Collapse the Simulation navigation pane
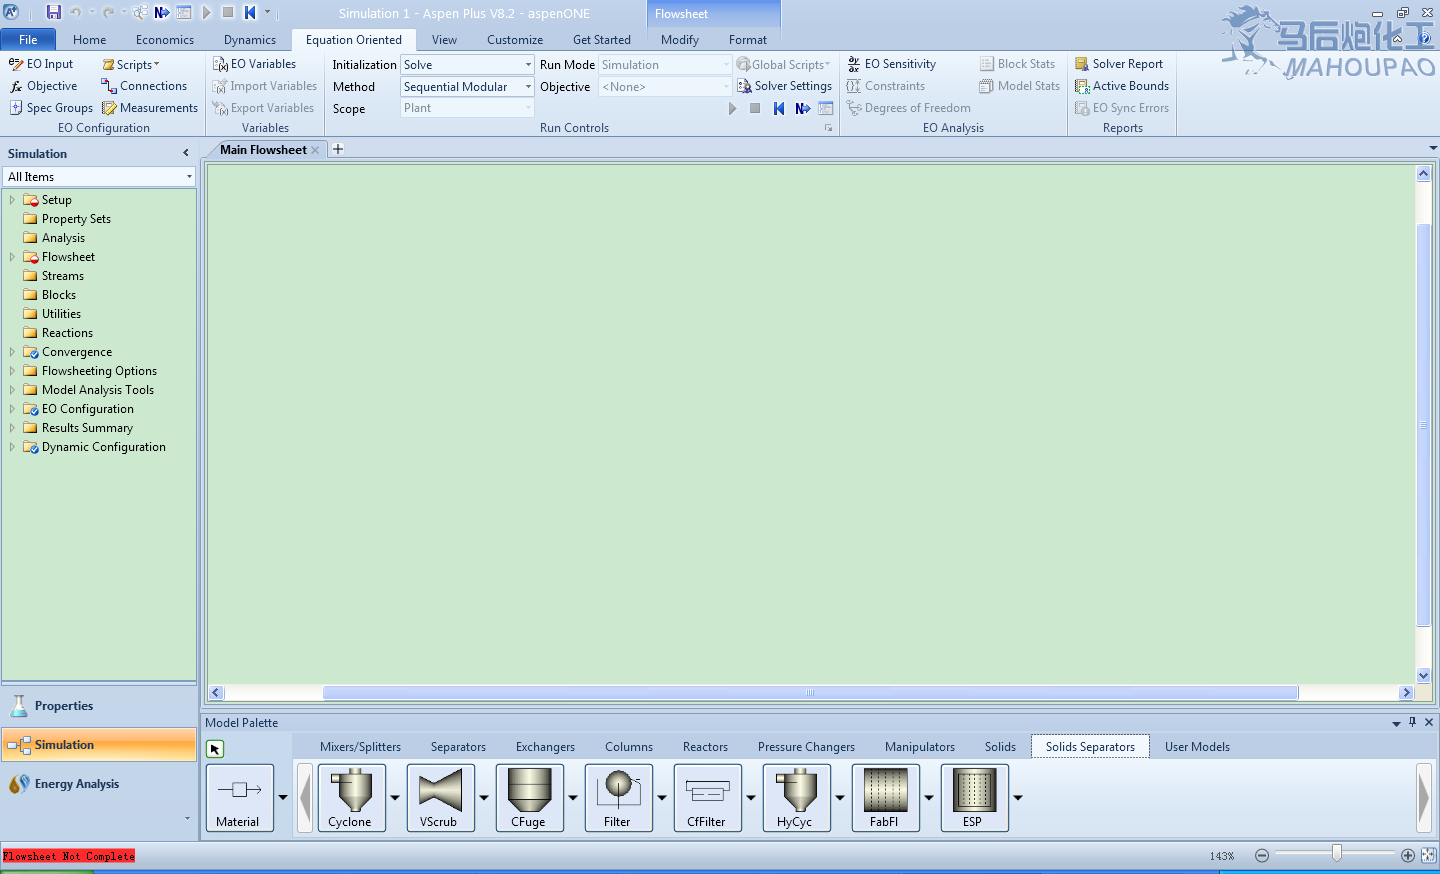Viewport: 1440px width, 874px height. pos(186,153)
